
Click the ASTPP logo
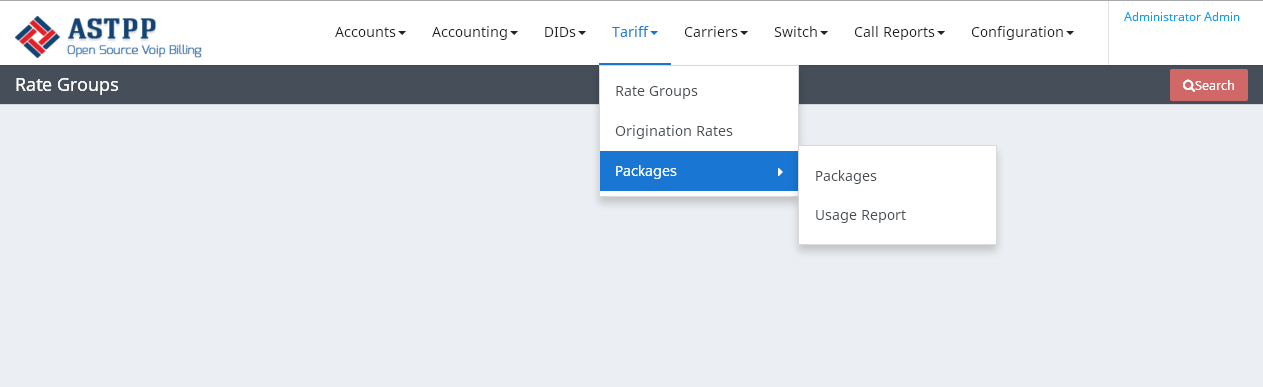[x=108, y=36]
